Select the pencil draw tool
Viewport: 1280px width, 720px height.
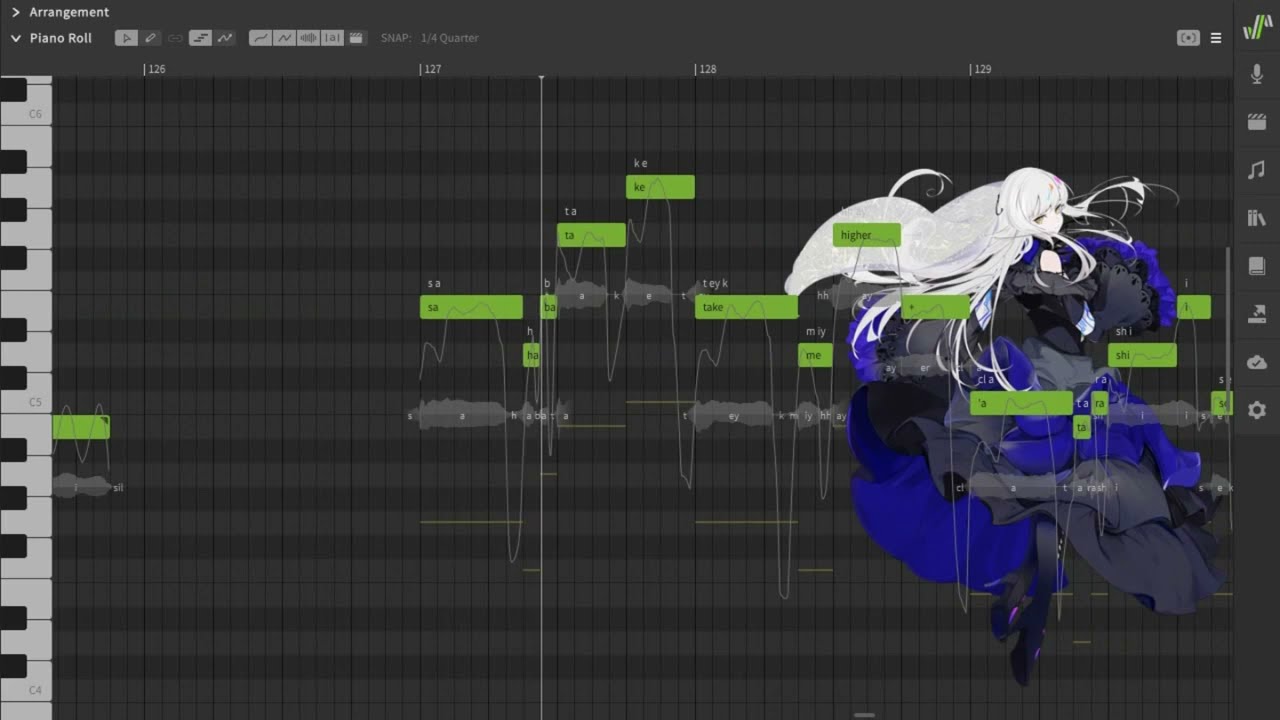point(150,38)
